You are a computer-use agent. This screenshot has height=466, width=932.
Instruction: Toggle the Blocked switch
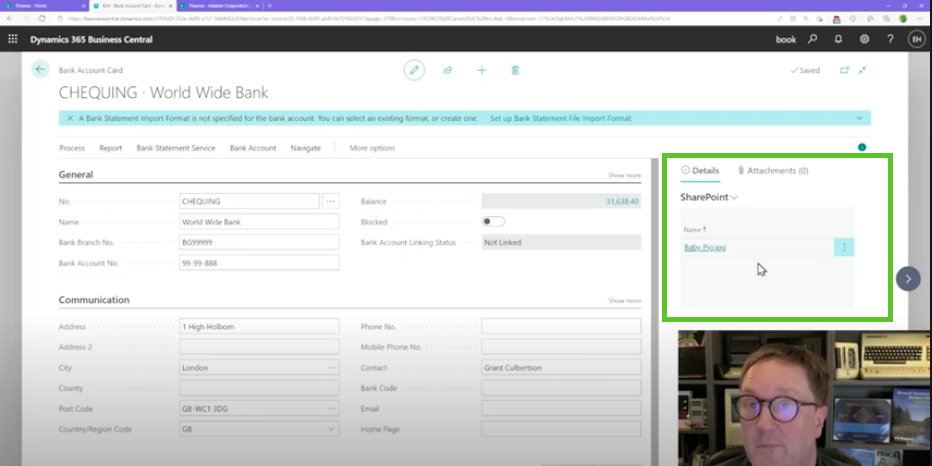pos(493,221)
